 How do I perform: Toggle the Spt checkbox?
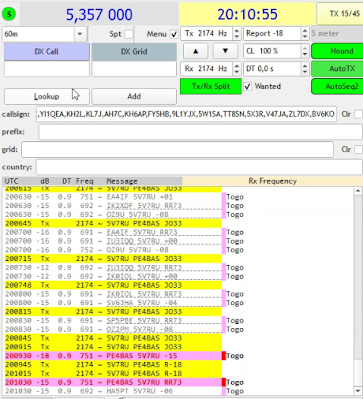[x=129, y=34]
